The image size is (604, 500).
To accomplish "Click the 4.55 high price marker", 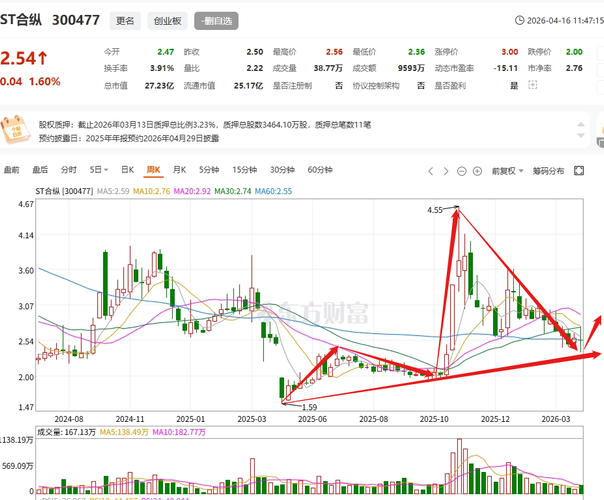I will (435, 210).
